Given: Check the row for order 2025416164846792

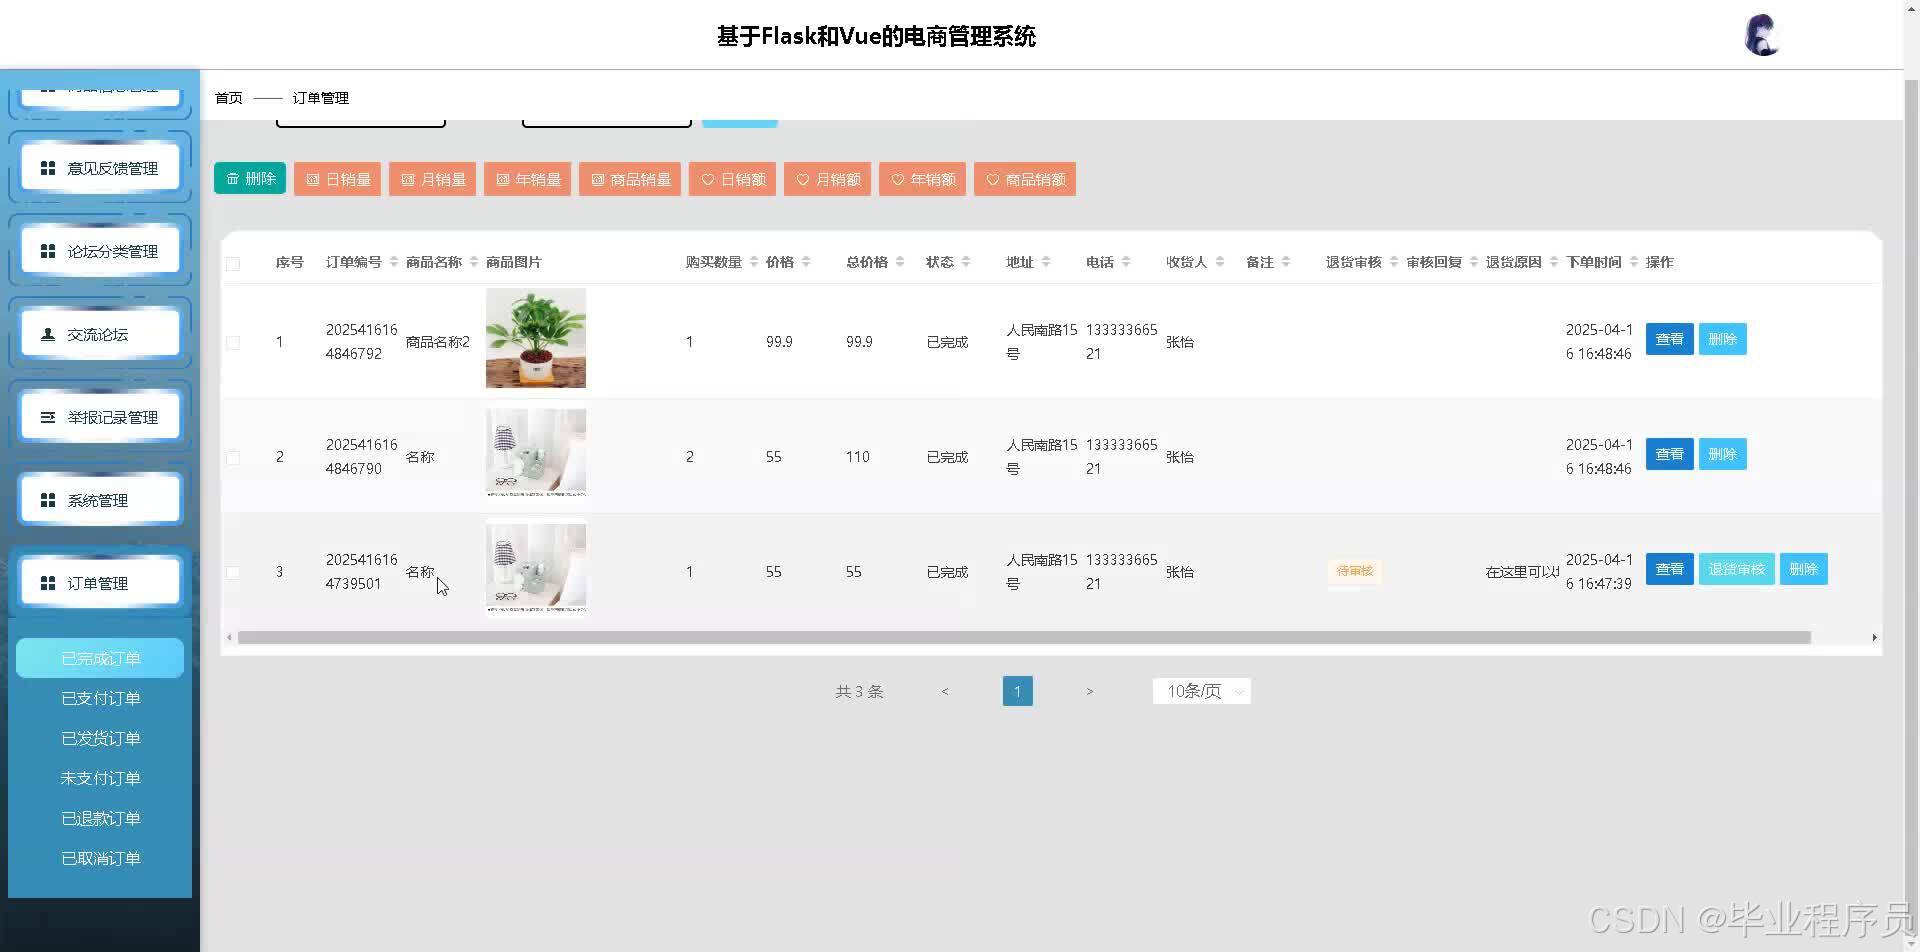Looking at the screenshot, I should click(x=233, y=342).
